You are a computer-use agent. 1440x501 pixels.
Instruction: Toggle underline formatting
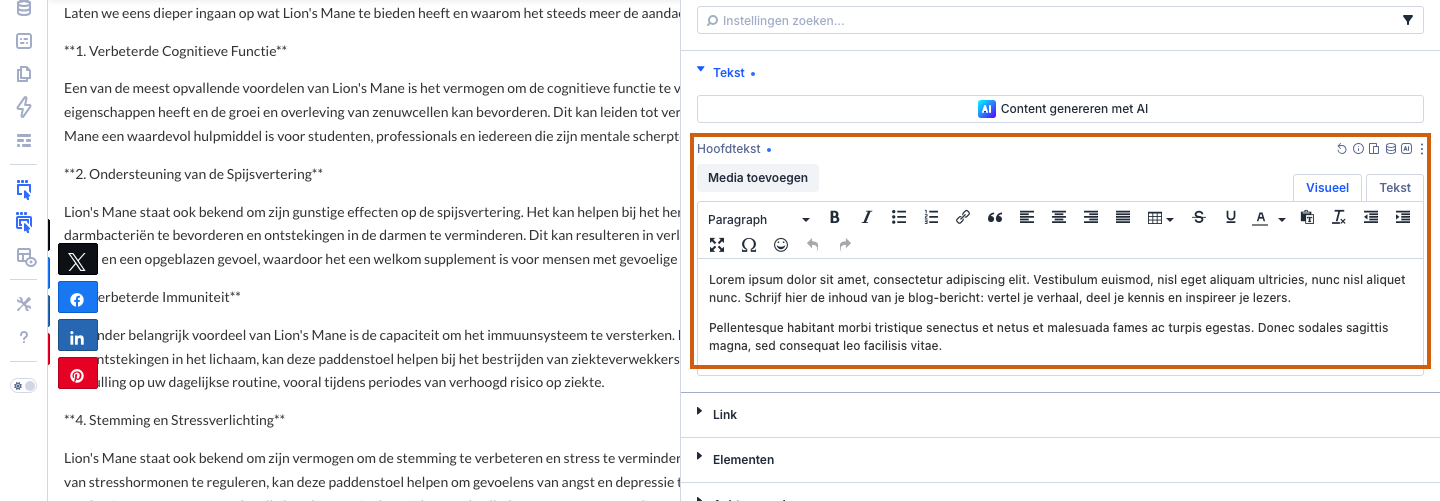(x=1231, y=218)
